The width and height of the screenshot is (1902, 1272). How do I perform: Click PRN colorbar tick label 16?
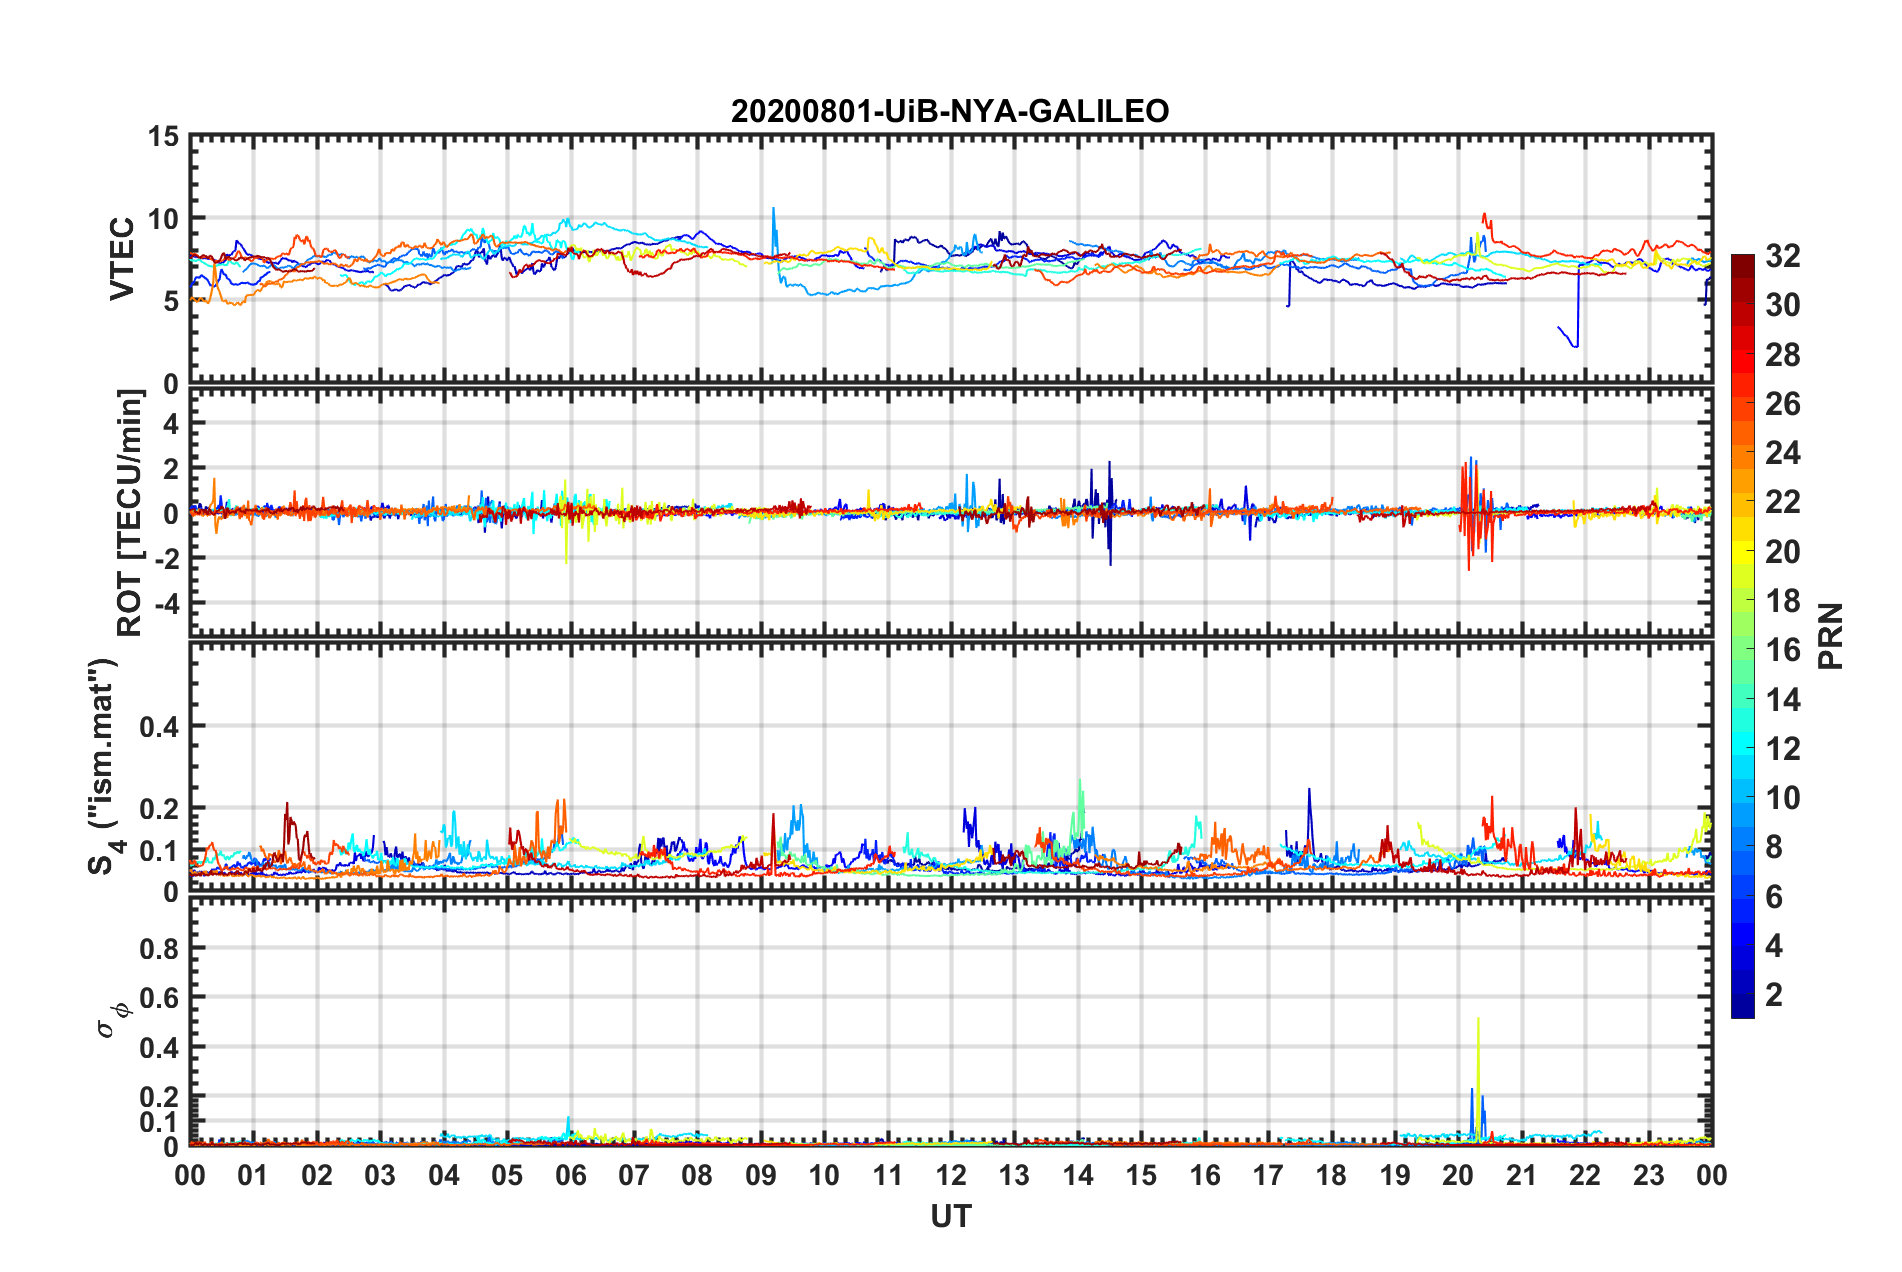pos(1783,650)
